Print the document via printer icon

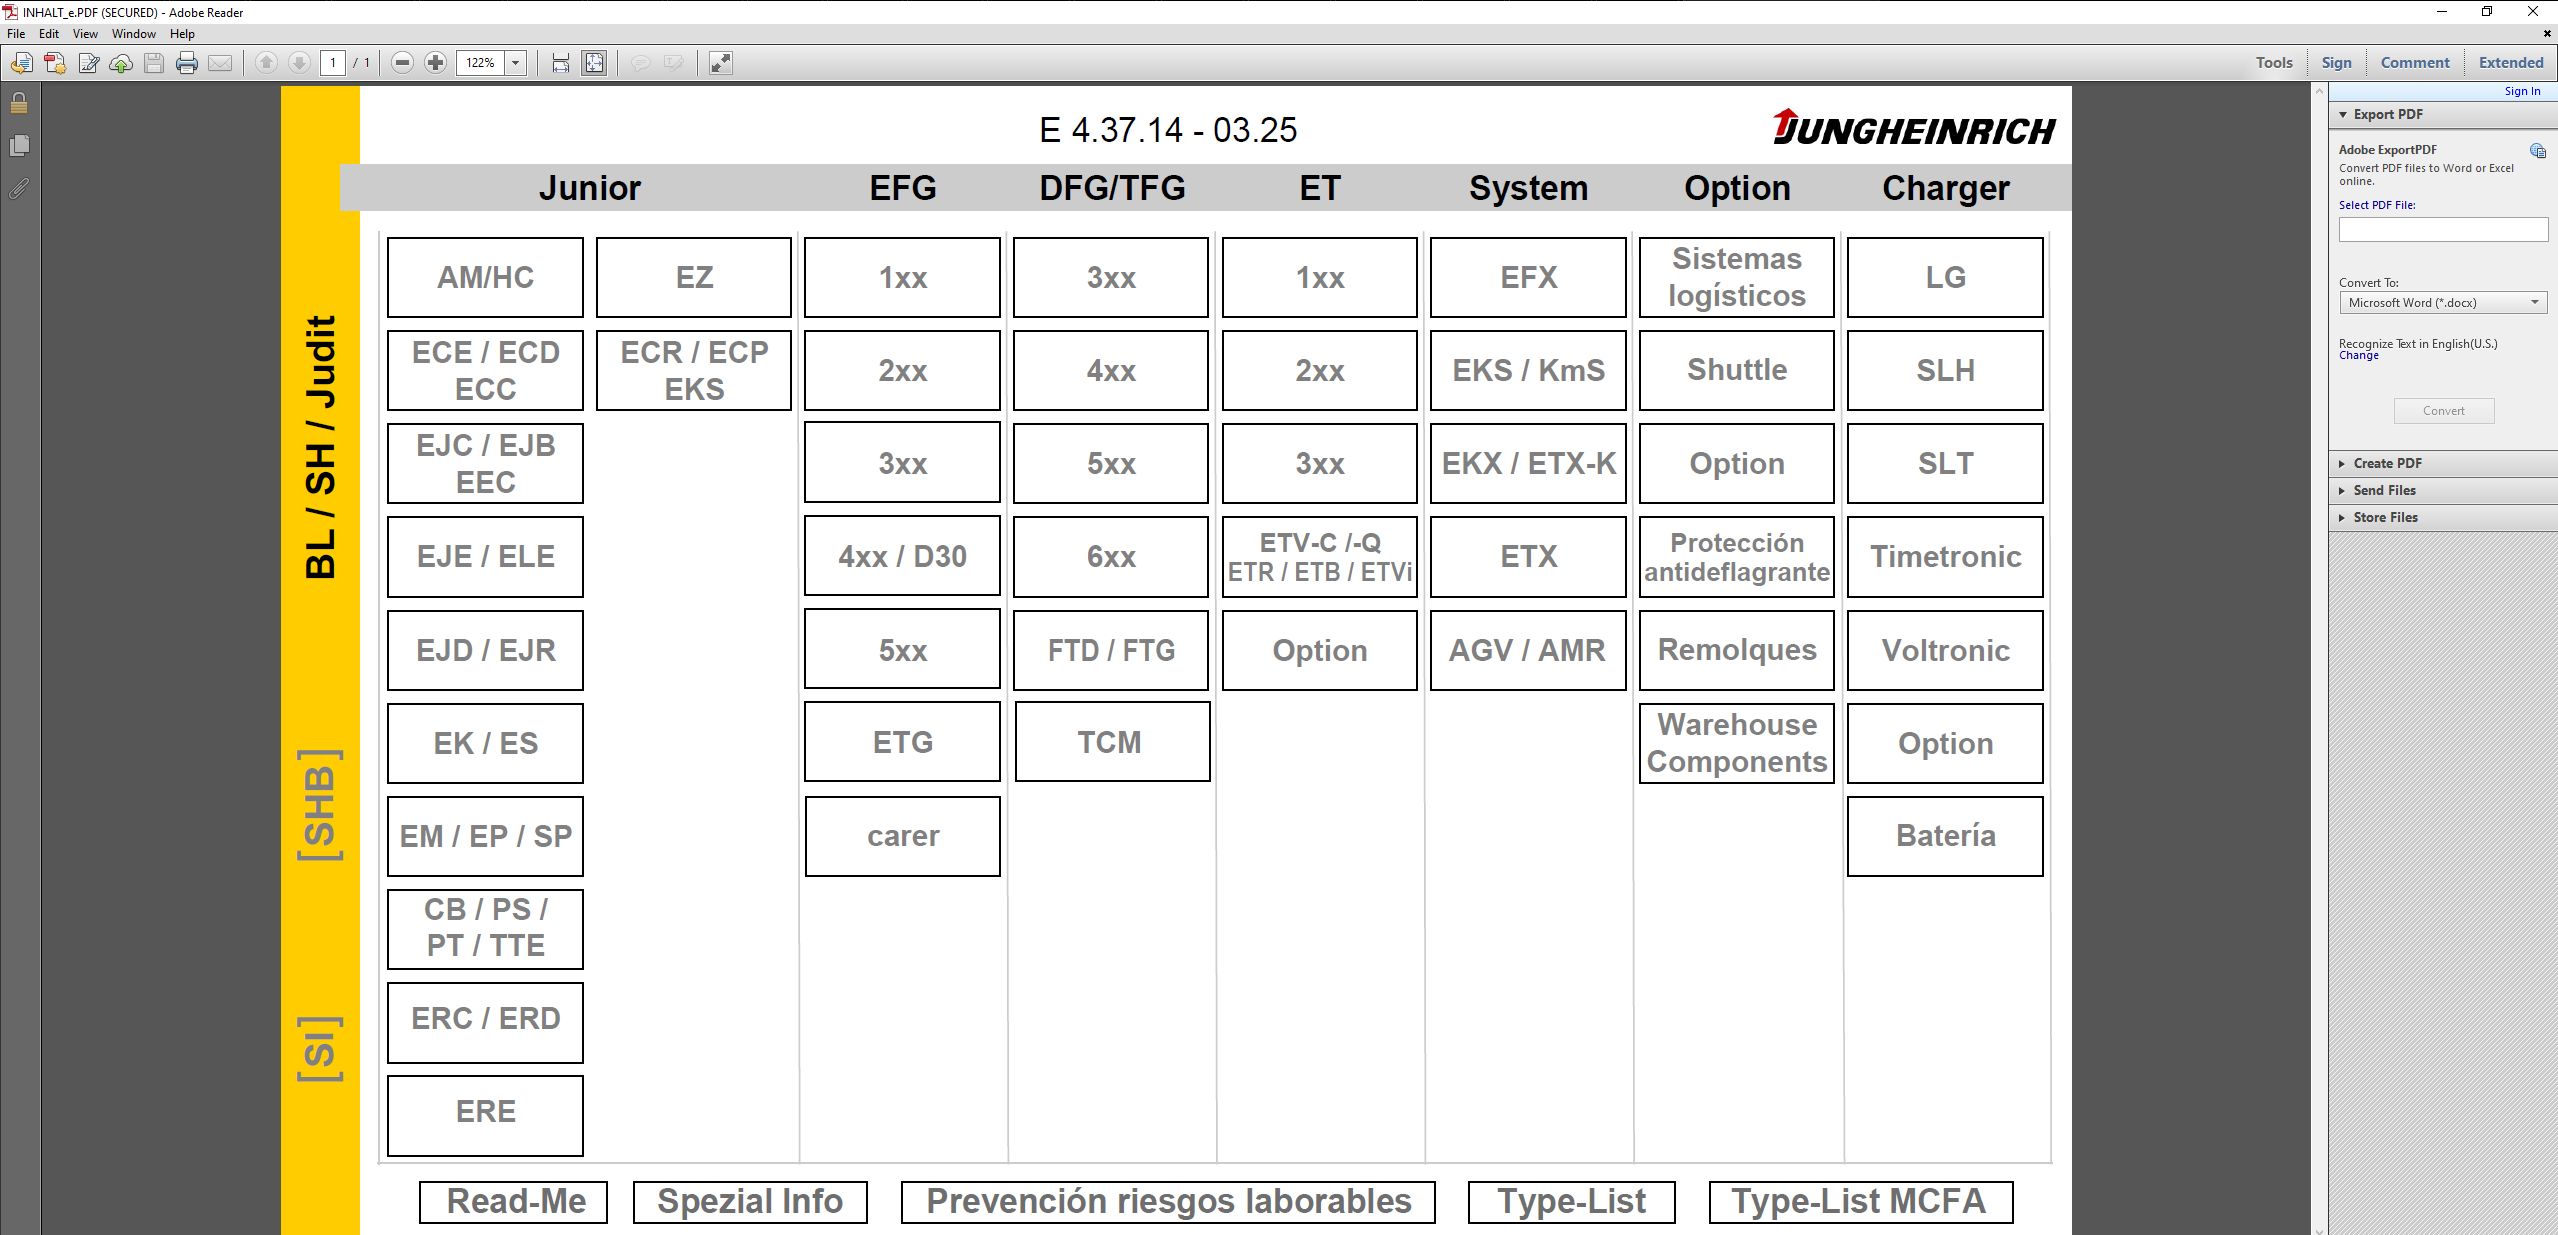187,63
